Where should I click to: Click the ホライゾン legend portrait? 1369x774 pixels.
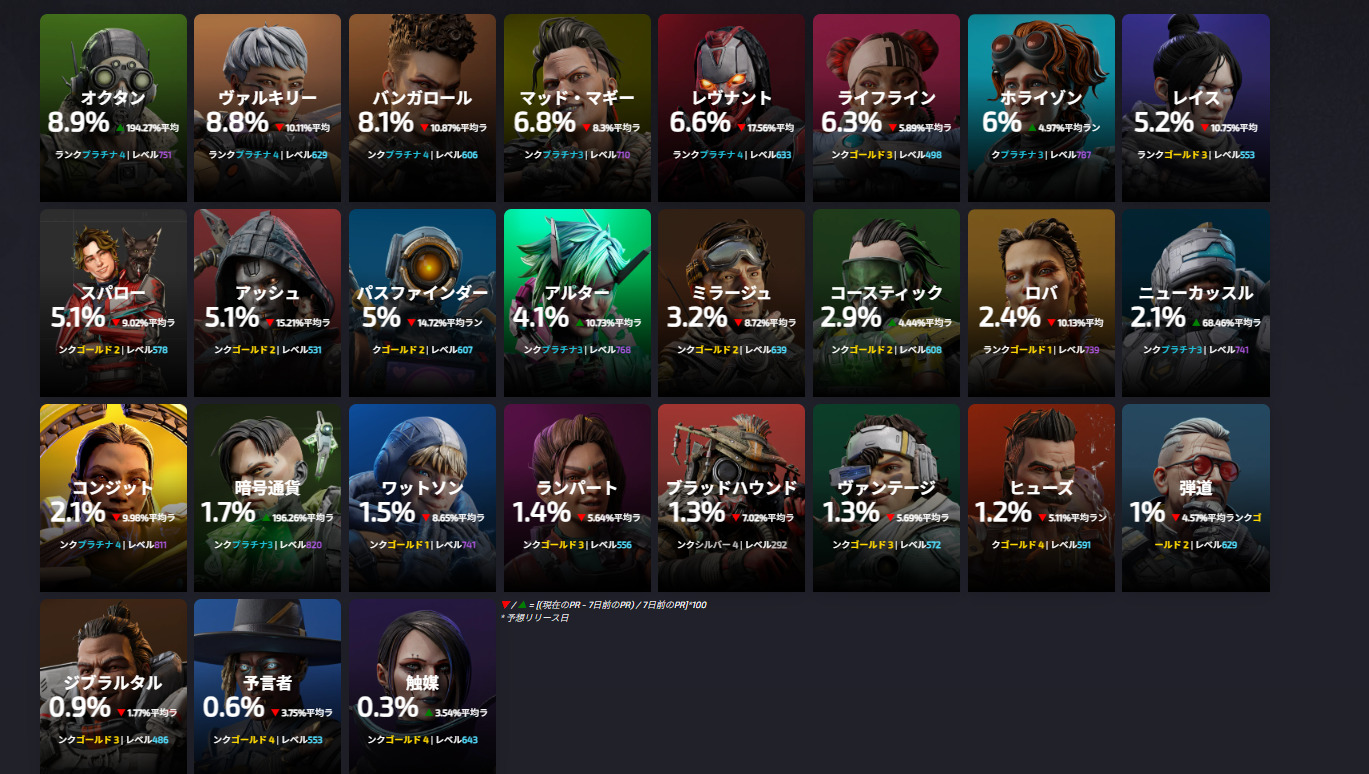(x=1041, y=108)
